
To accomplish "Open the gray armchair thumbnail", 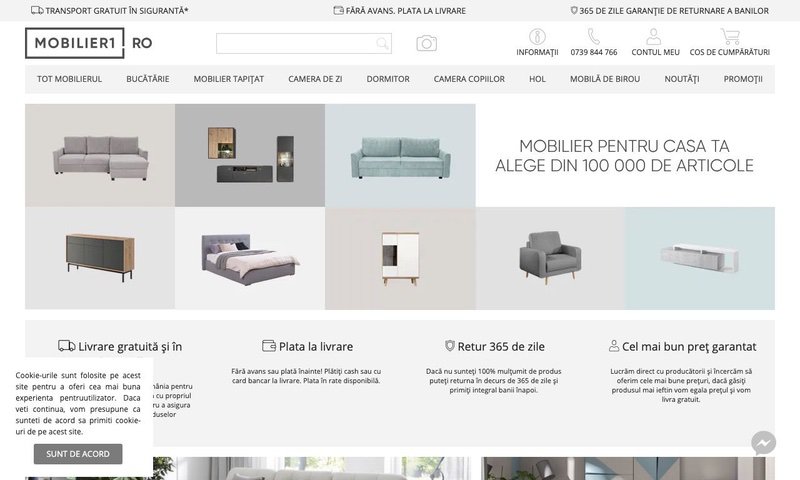I will [x=550, y=258].
